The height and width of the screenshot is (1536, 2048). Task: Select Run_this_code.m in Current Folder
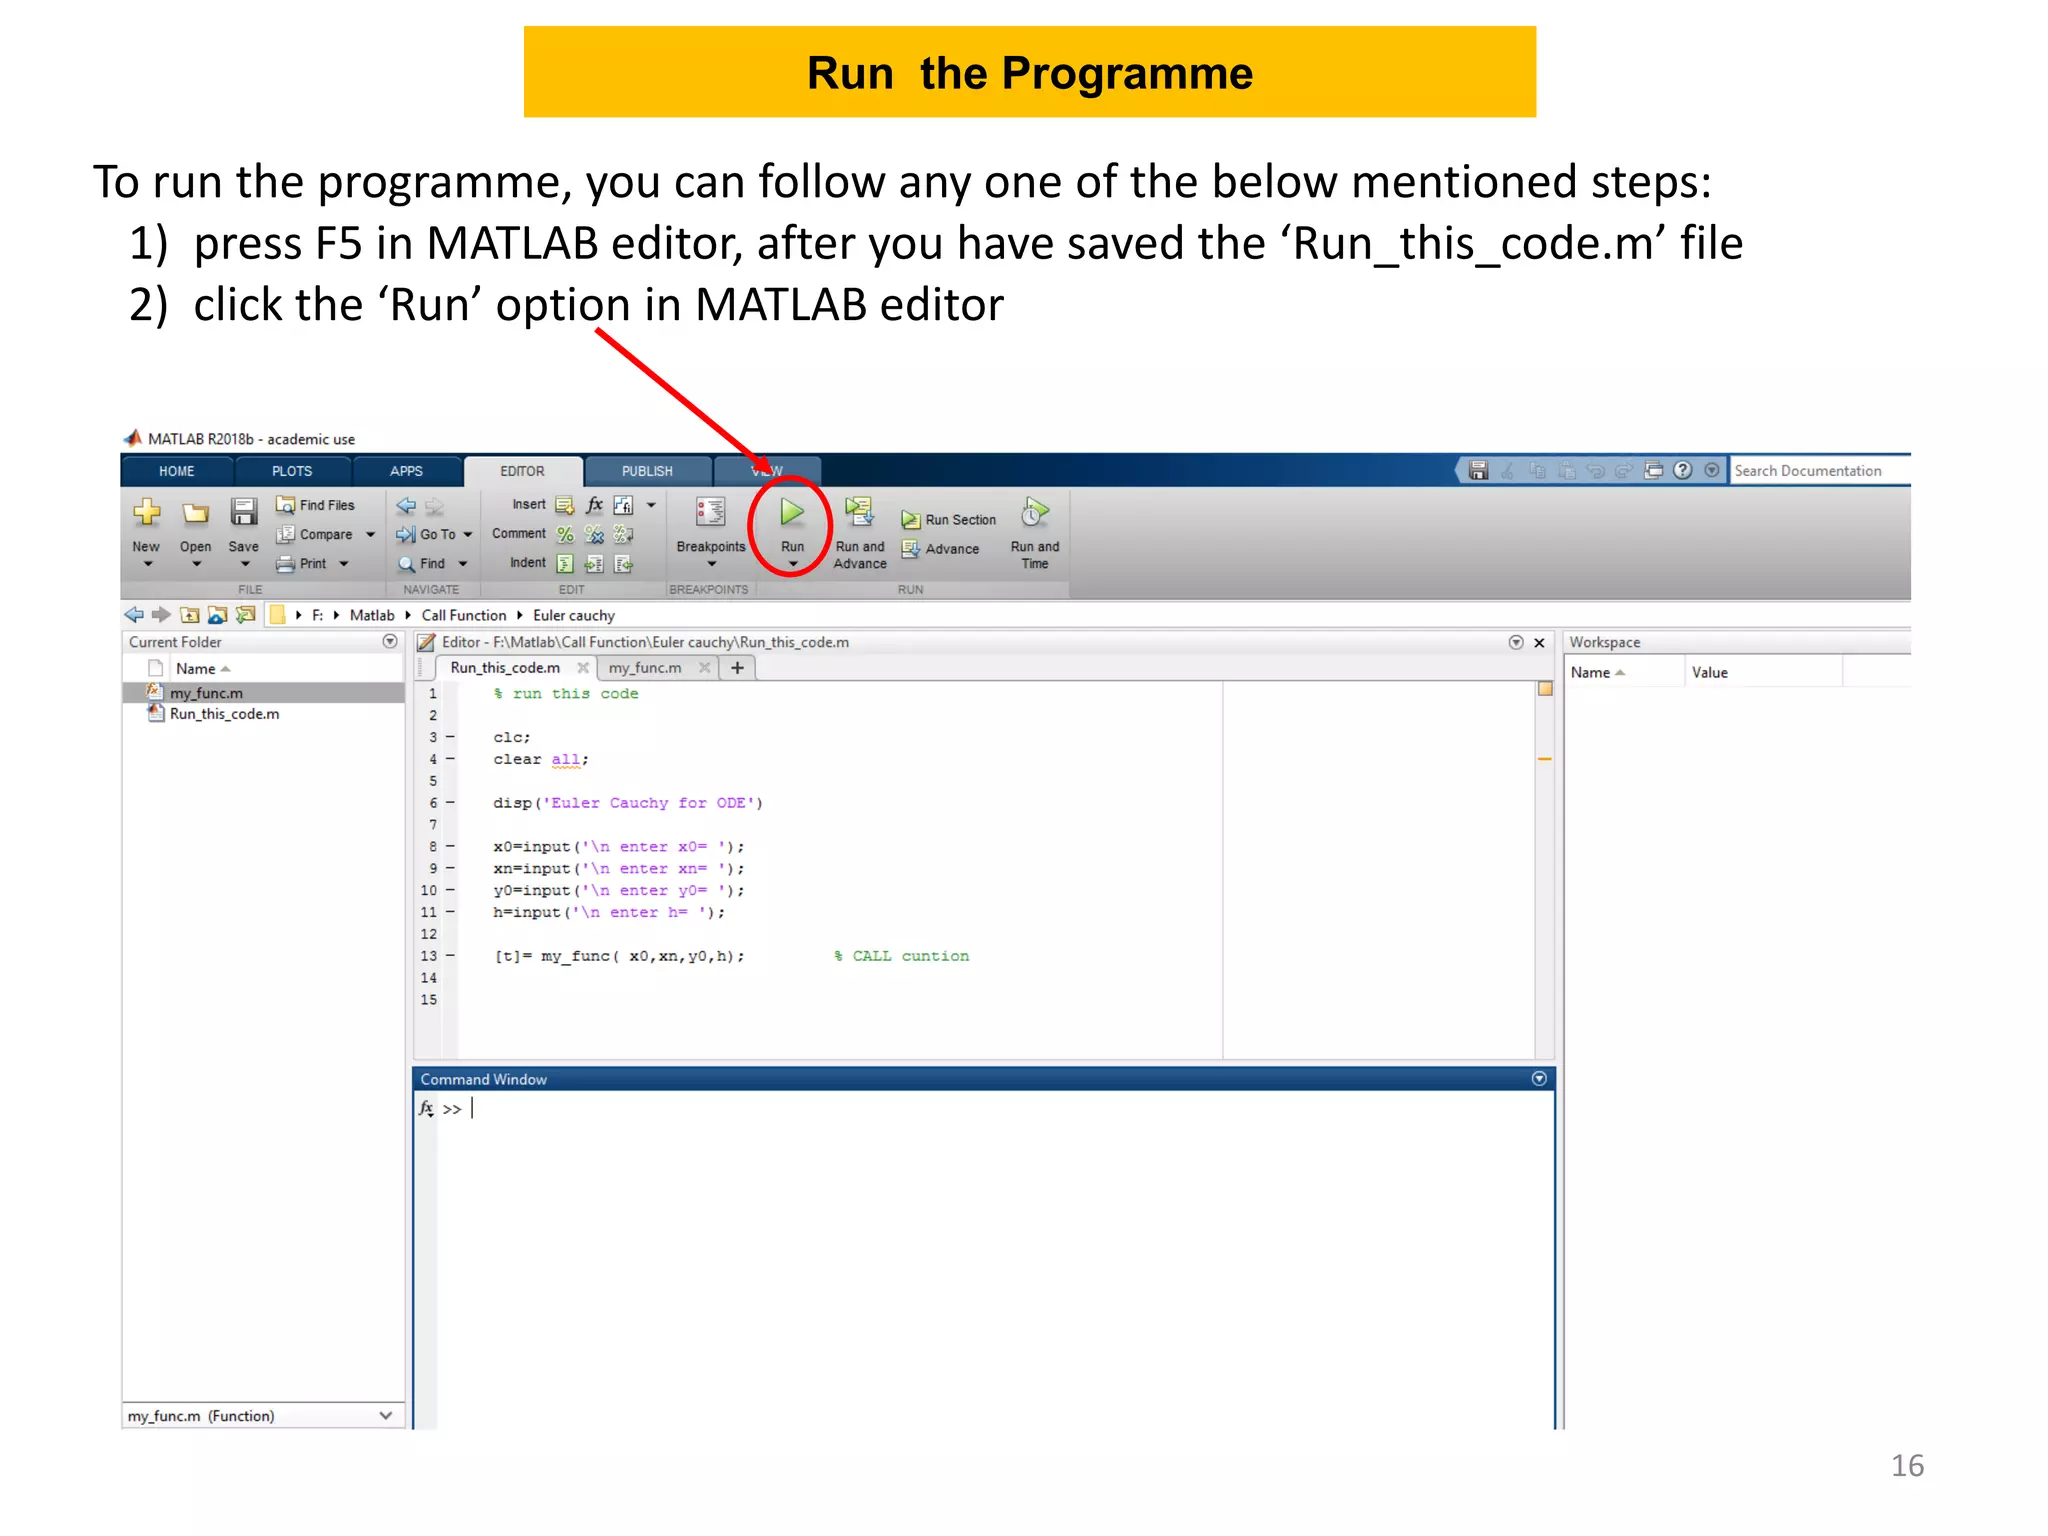coord(224,714)
